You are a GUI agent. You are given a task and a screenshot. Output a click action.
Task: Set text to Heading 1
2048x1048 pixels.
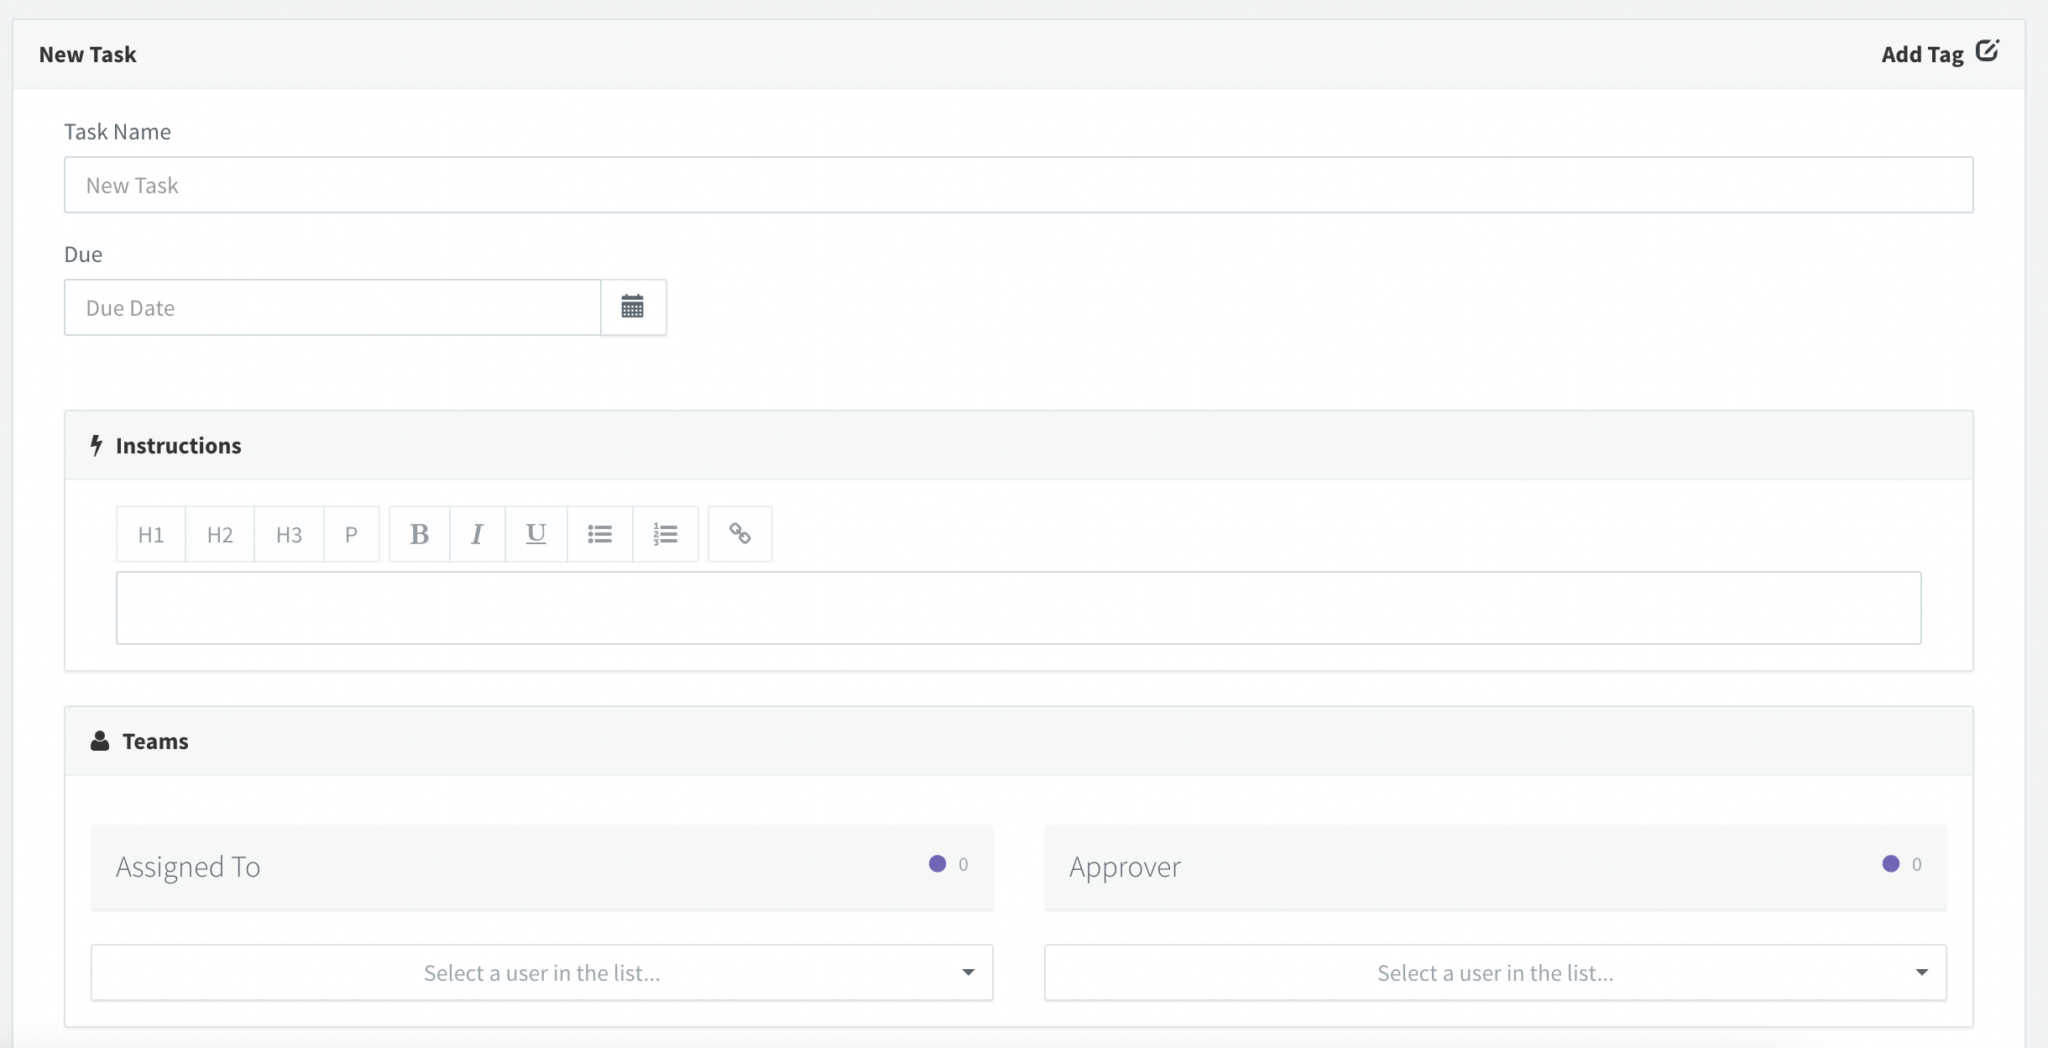click(x=151, y=534)
